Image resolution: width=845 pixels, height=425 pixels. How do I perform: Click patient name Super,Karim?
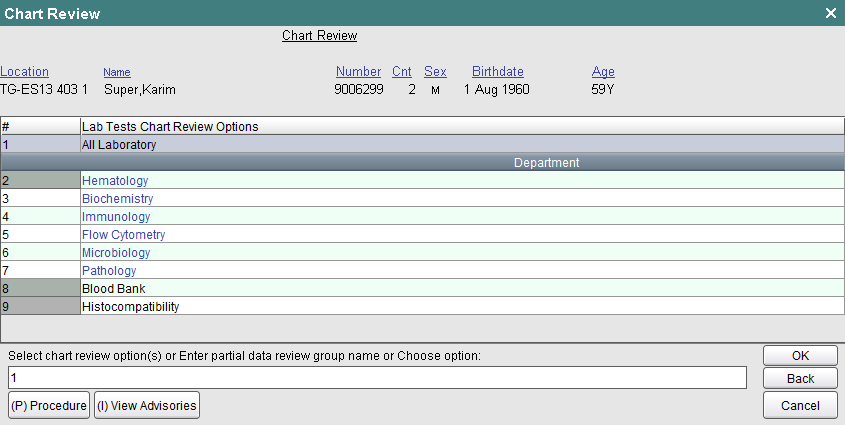pos(140,89)
